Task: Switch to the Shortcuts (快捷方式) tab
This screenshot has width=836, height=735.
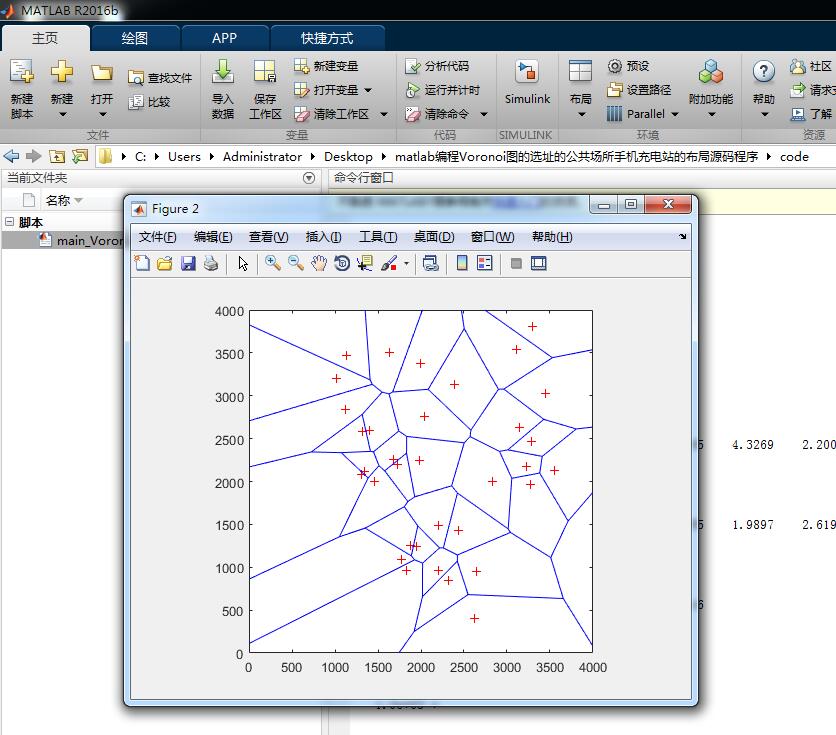Action: point(327,38)
